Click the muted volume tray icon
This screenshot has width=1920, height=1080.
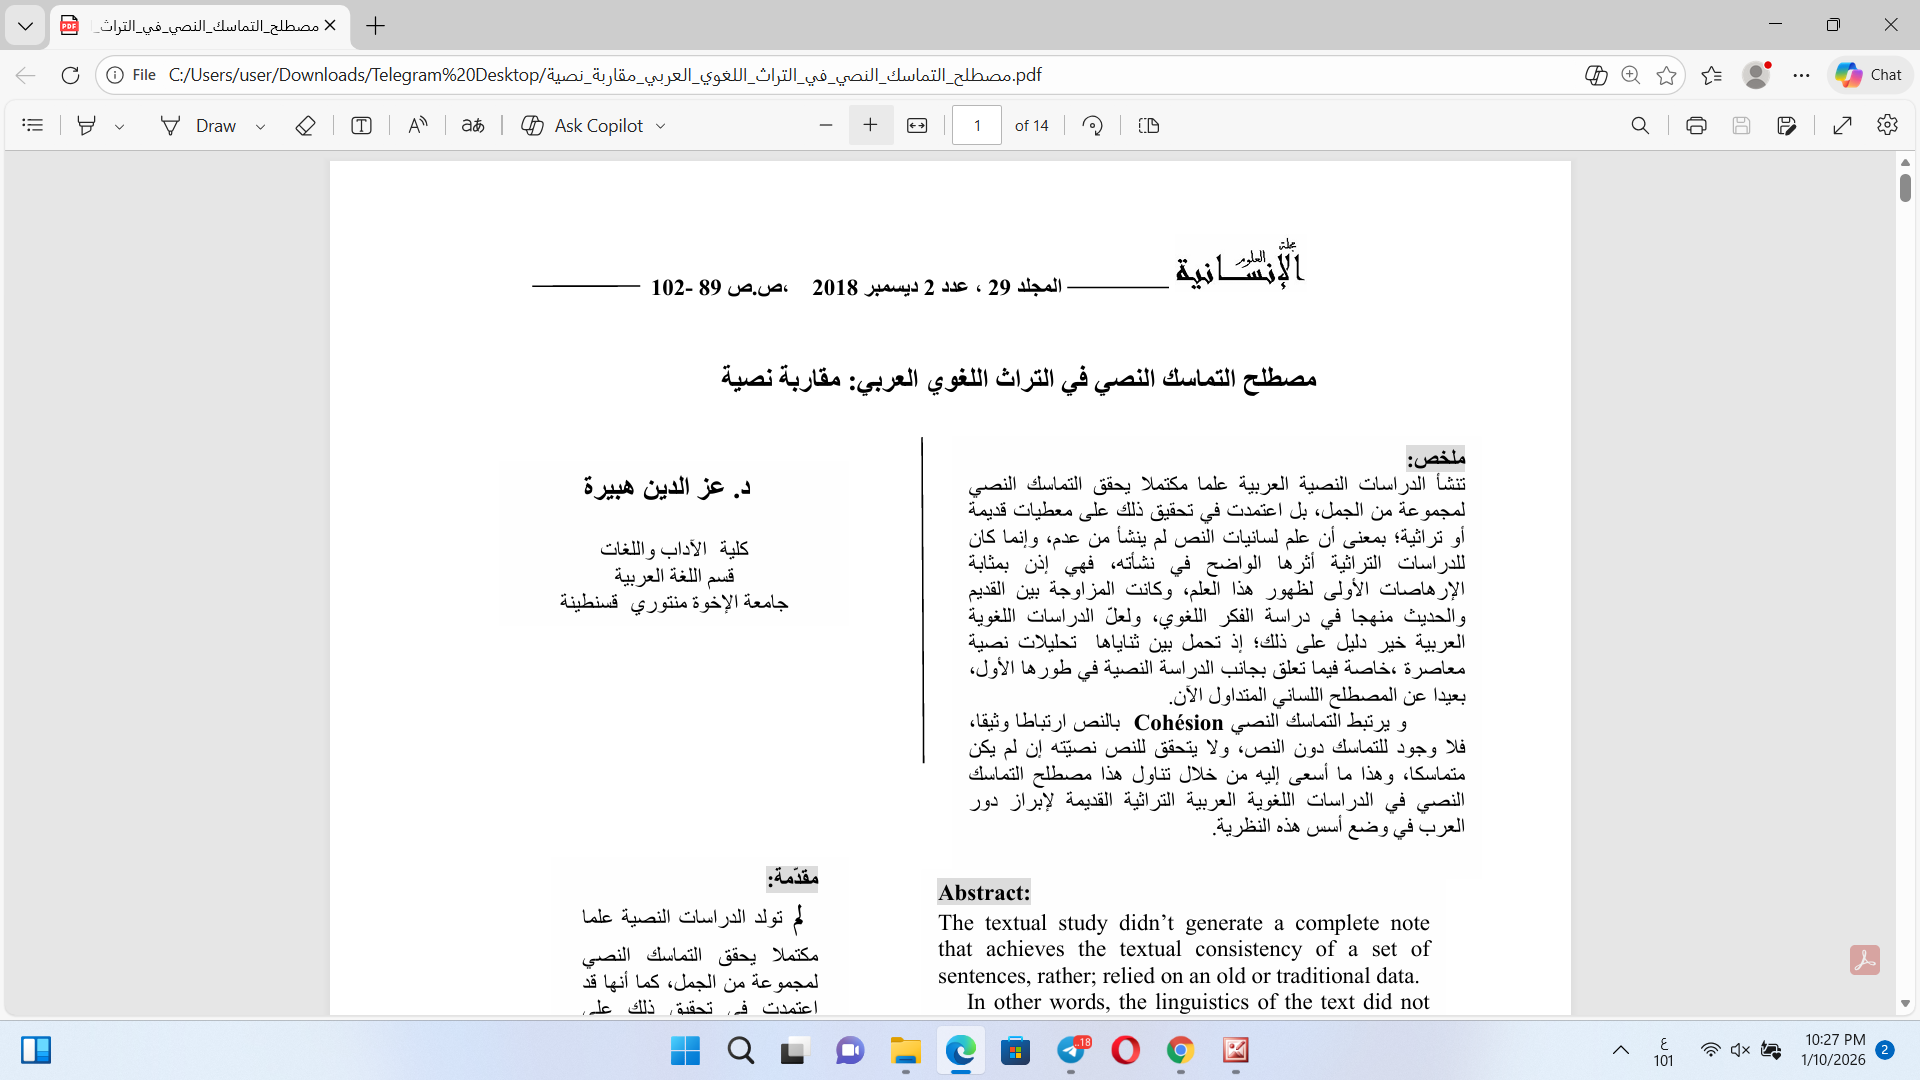tap(1740, 1051)
